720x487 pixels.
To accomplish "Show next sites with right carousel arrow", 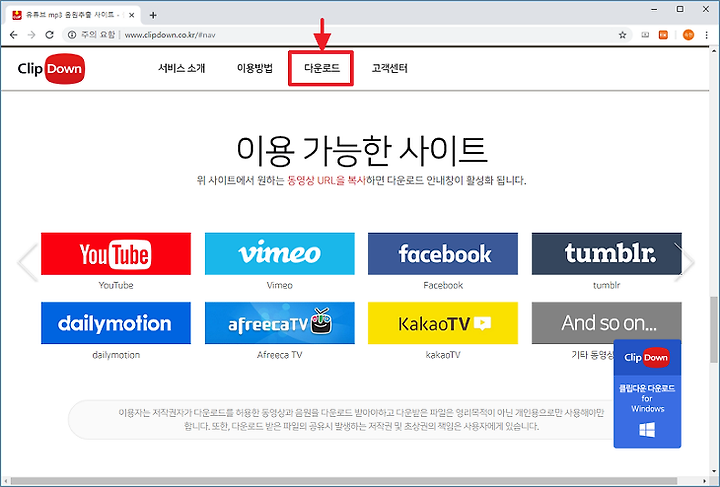I will [x=685, y=262].
